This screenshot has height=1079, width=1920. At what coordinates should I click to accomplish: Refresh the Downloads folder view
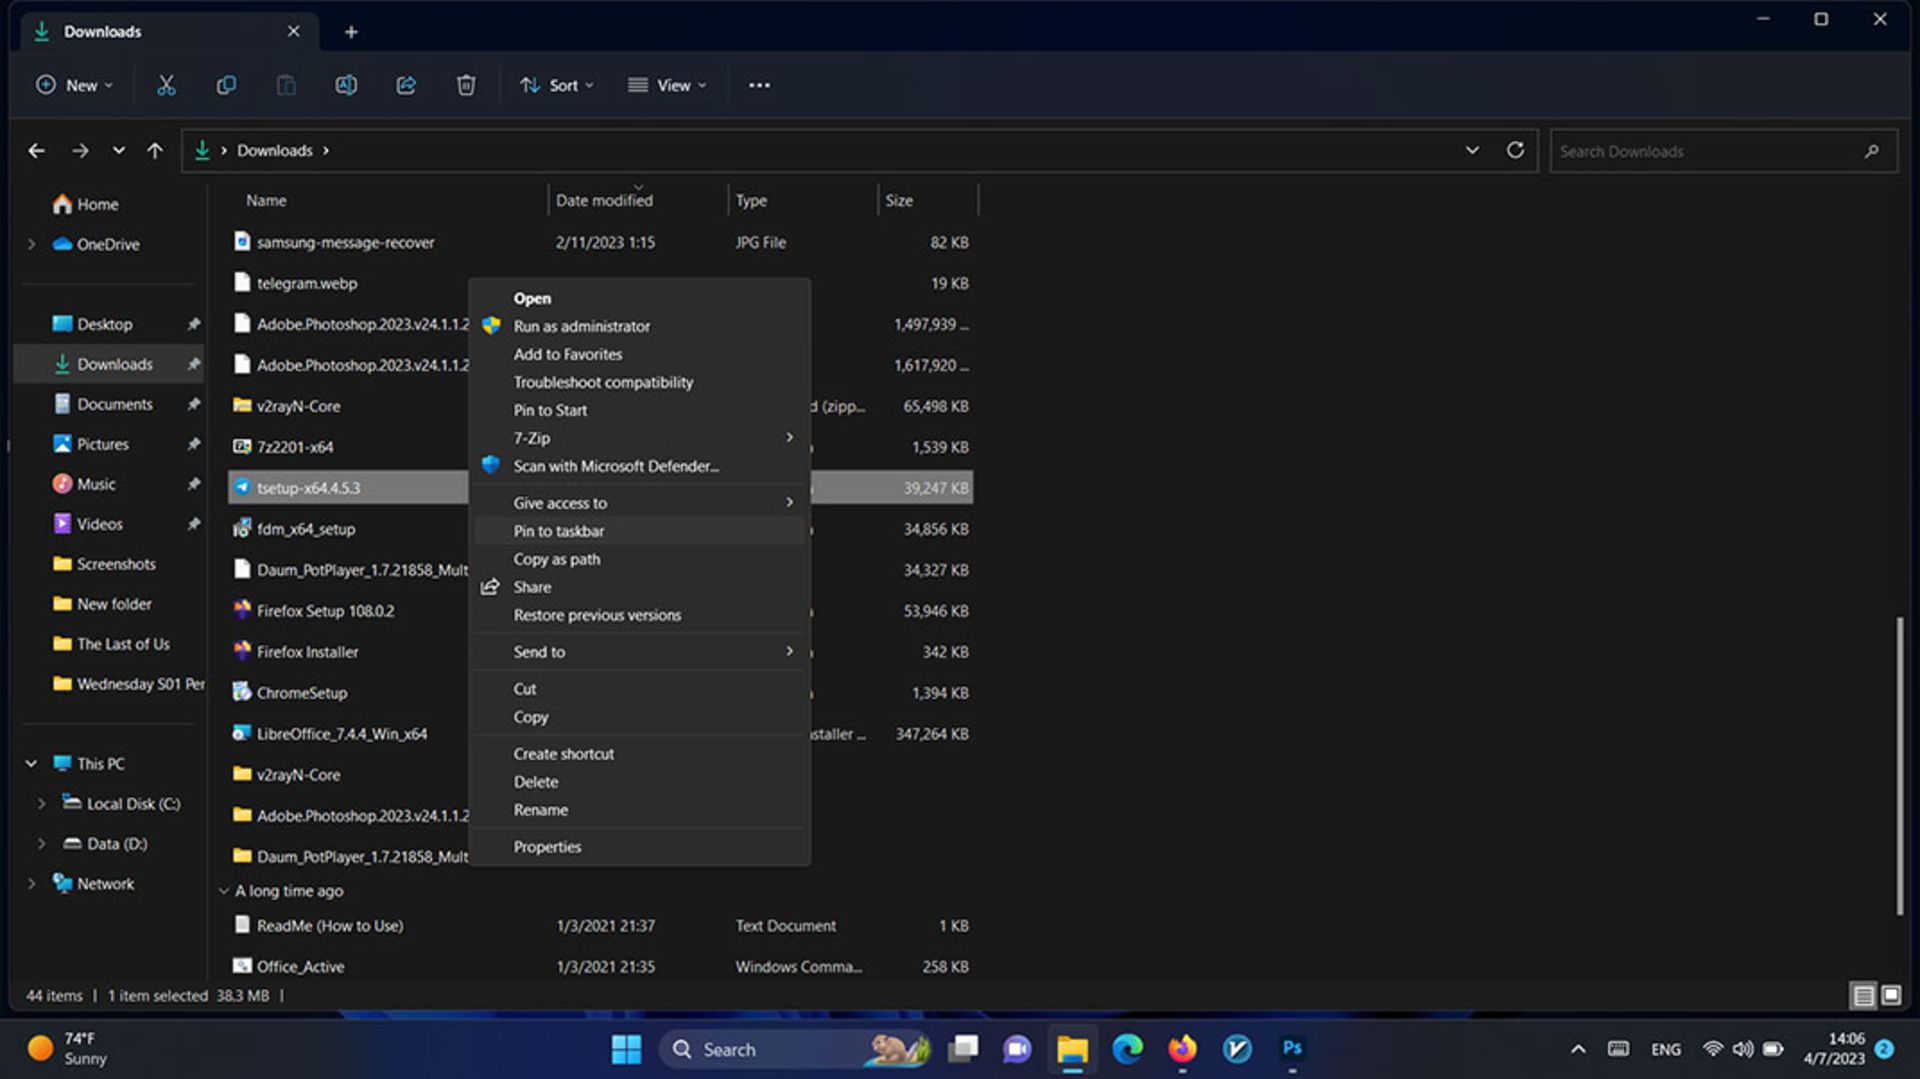coord(1515,150)
